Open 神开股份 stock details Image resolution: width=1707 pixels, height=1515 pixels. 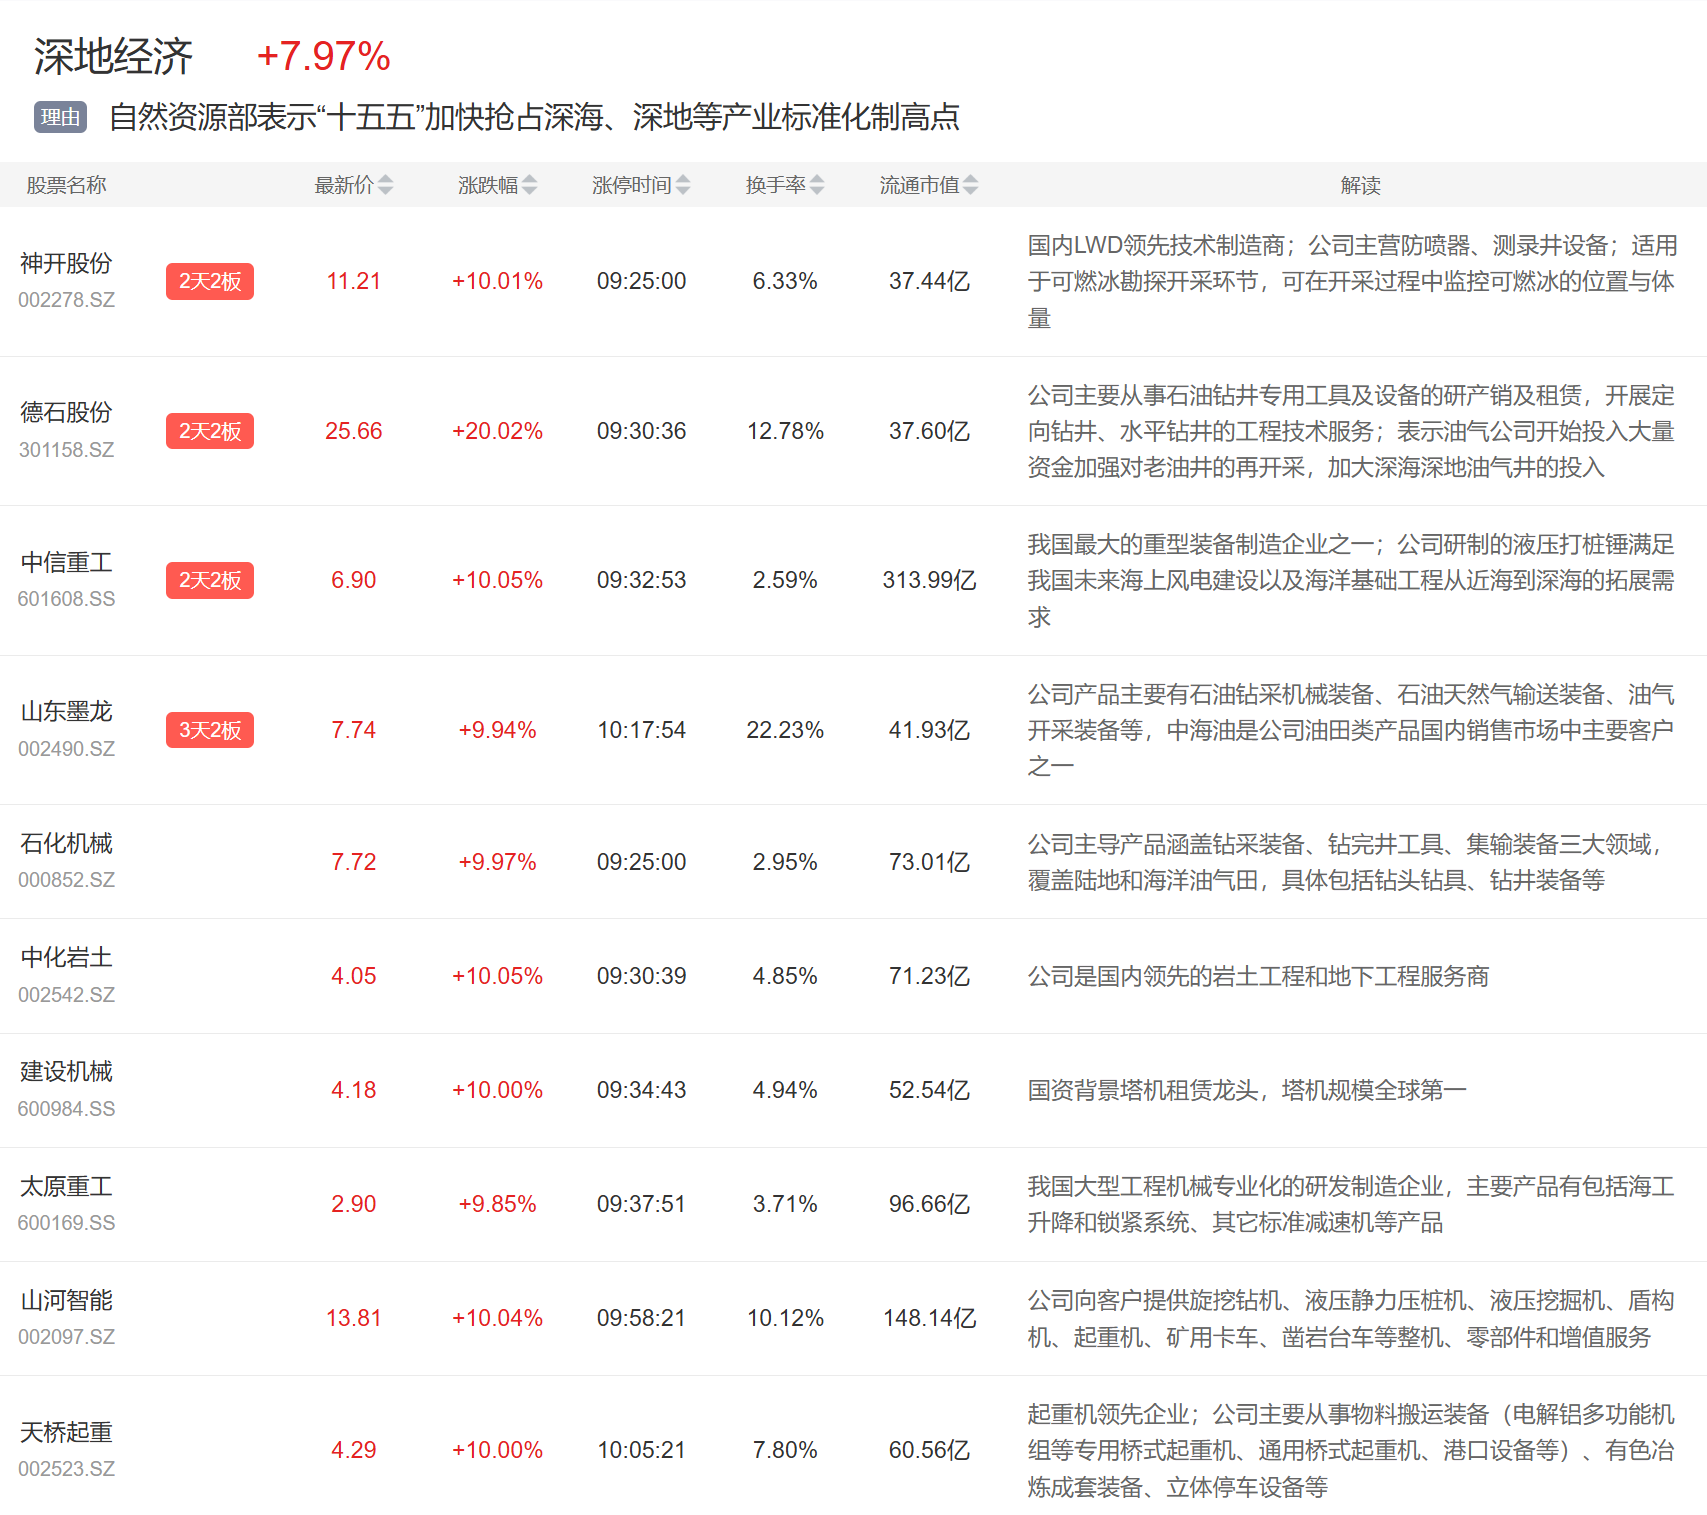coord(66,264)
